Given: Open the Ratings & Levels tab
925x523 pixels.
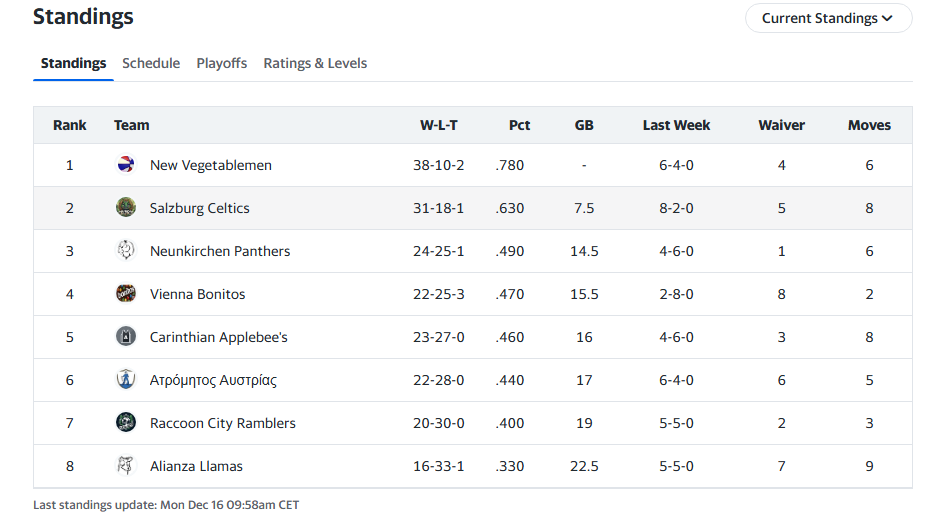Looking at the screenshot, I should [315, 63].
